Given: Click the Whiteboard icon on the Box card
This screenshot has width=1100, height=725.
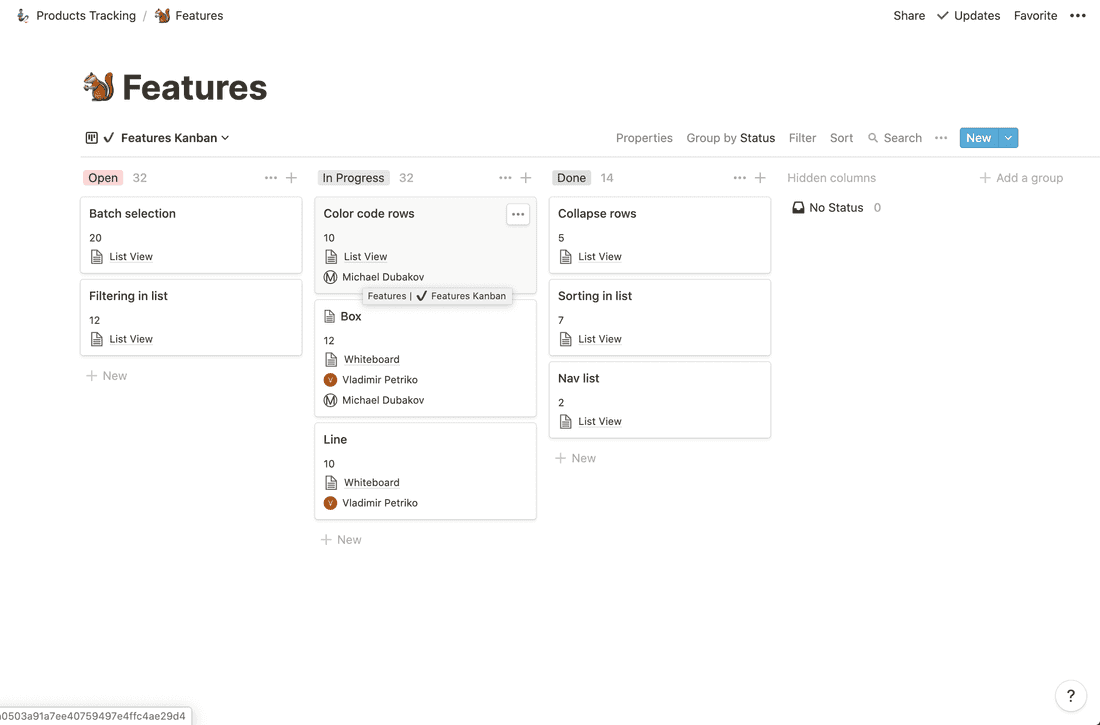Looking at the screenshot, I should (330, 359).
